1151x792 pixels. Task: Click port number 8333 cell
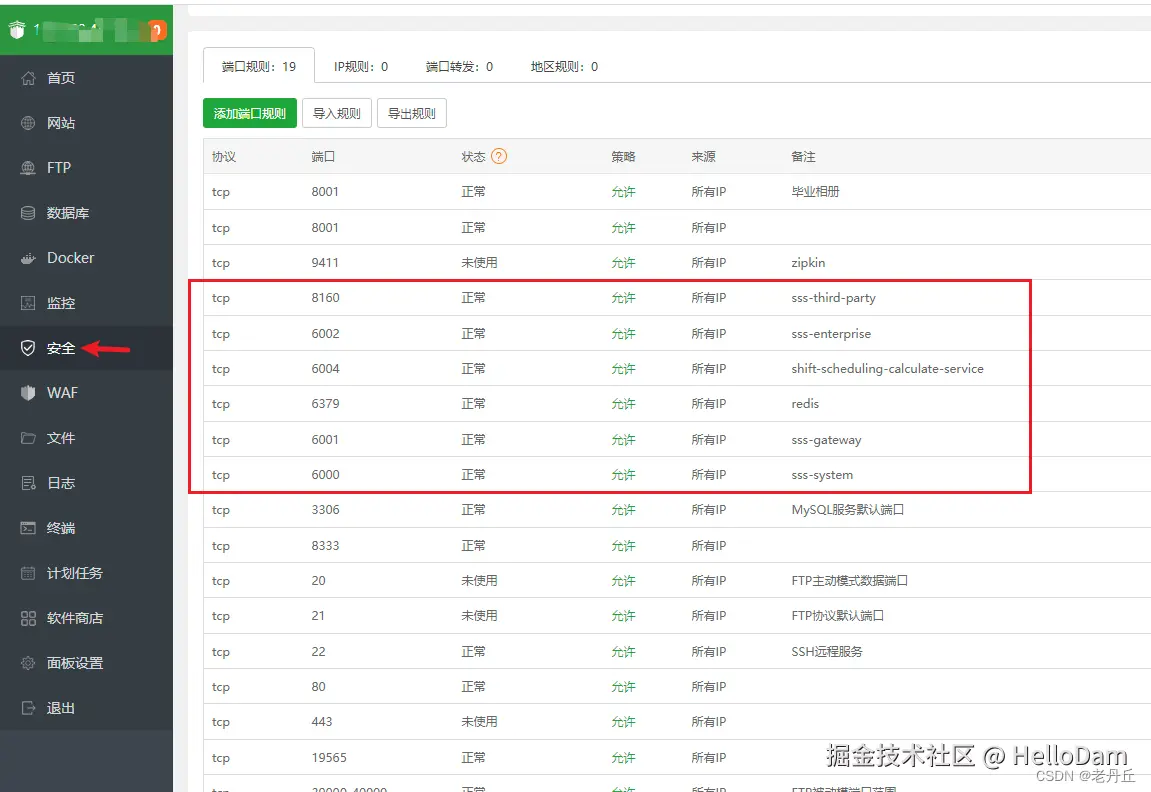pyautogui.click(x=325, y=545)
